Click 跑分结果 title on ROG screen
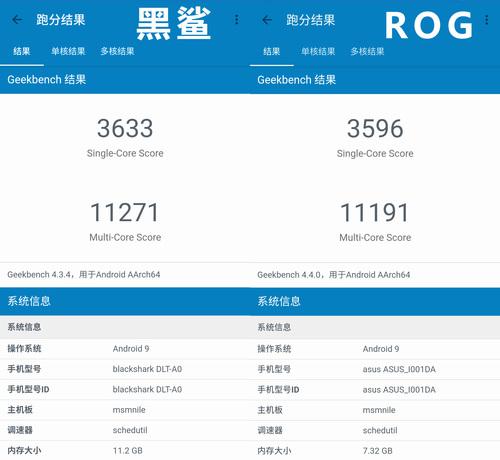500x460 pixels. (311, 20)
